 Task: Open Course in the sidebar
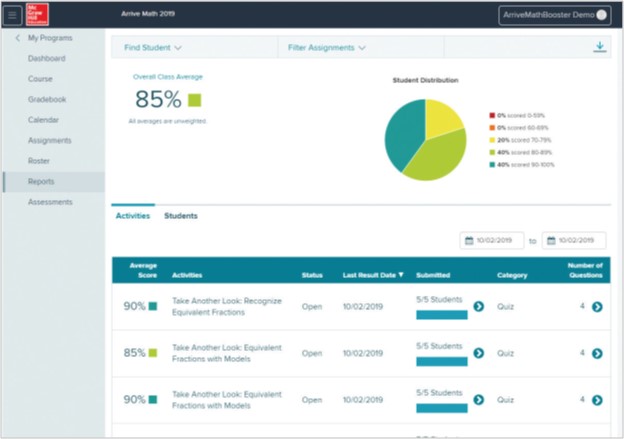tap(40, 79)
